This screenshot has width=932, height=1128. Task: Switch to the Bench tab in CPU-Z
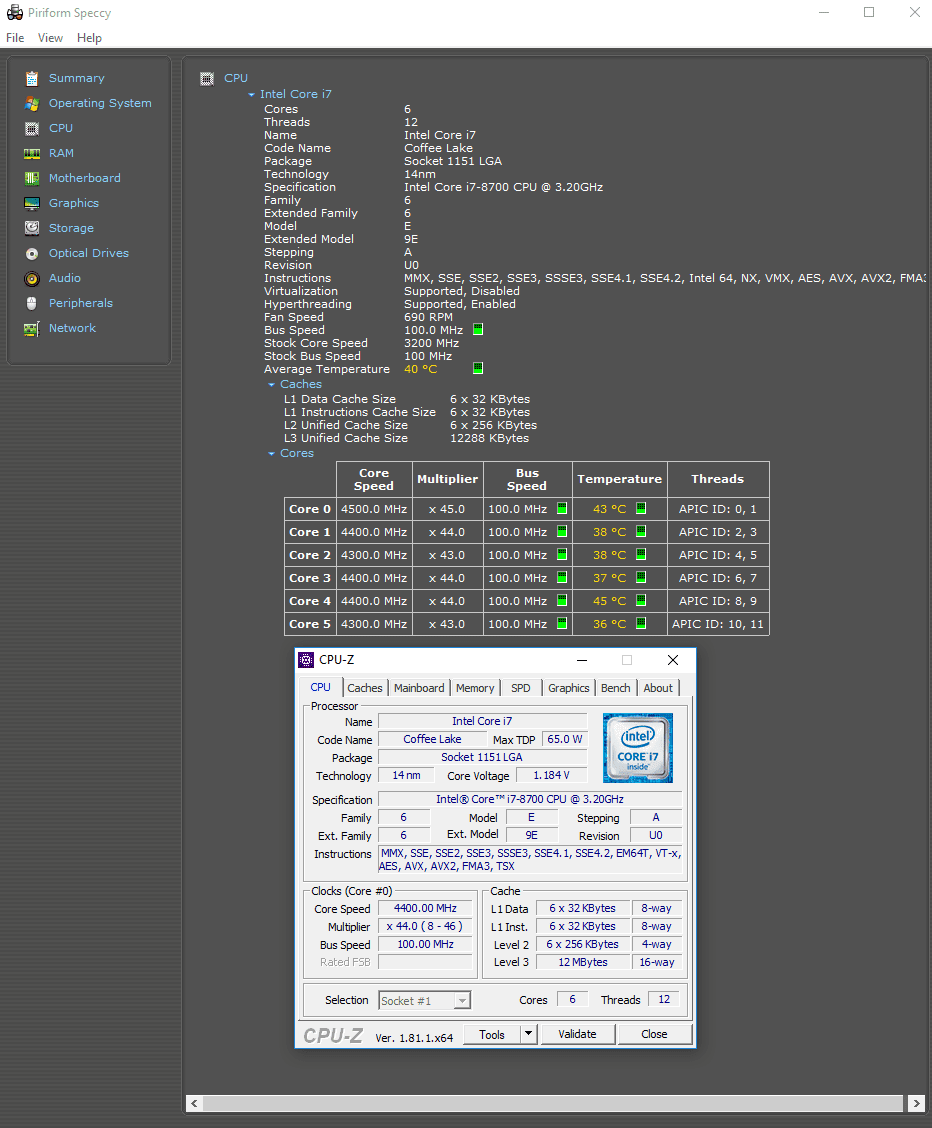coord(616,688)
